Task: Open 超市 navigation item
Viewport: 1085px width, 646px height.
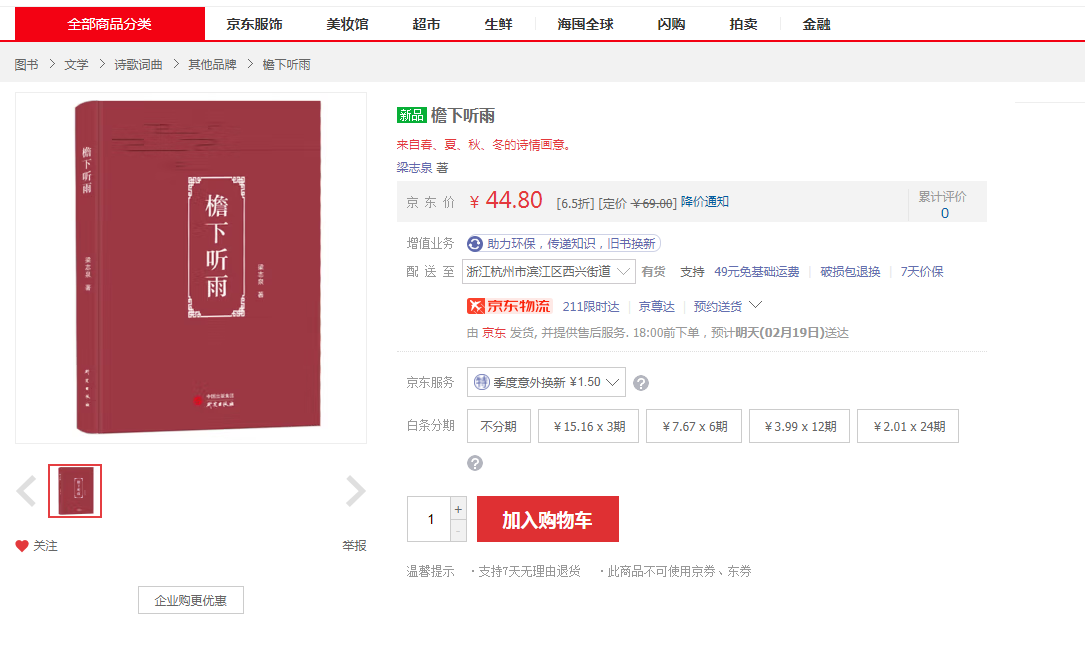Action: coord(426,24)
